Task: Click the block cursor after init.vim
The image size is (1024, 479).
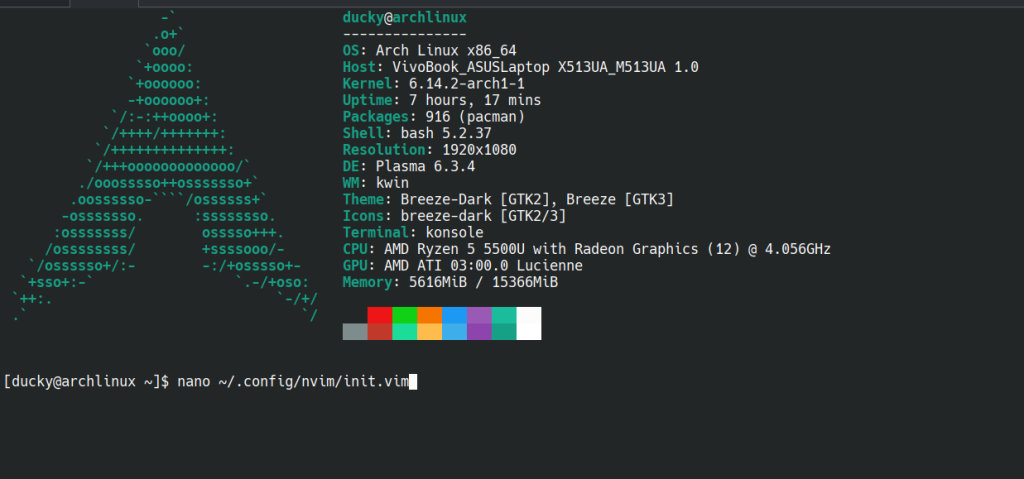Action: pos(413,382)
